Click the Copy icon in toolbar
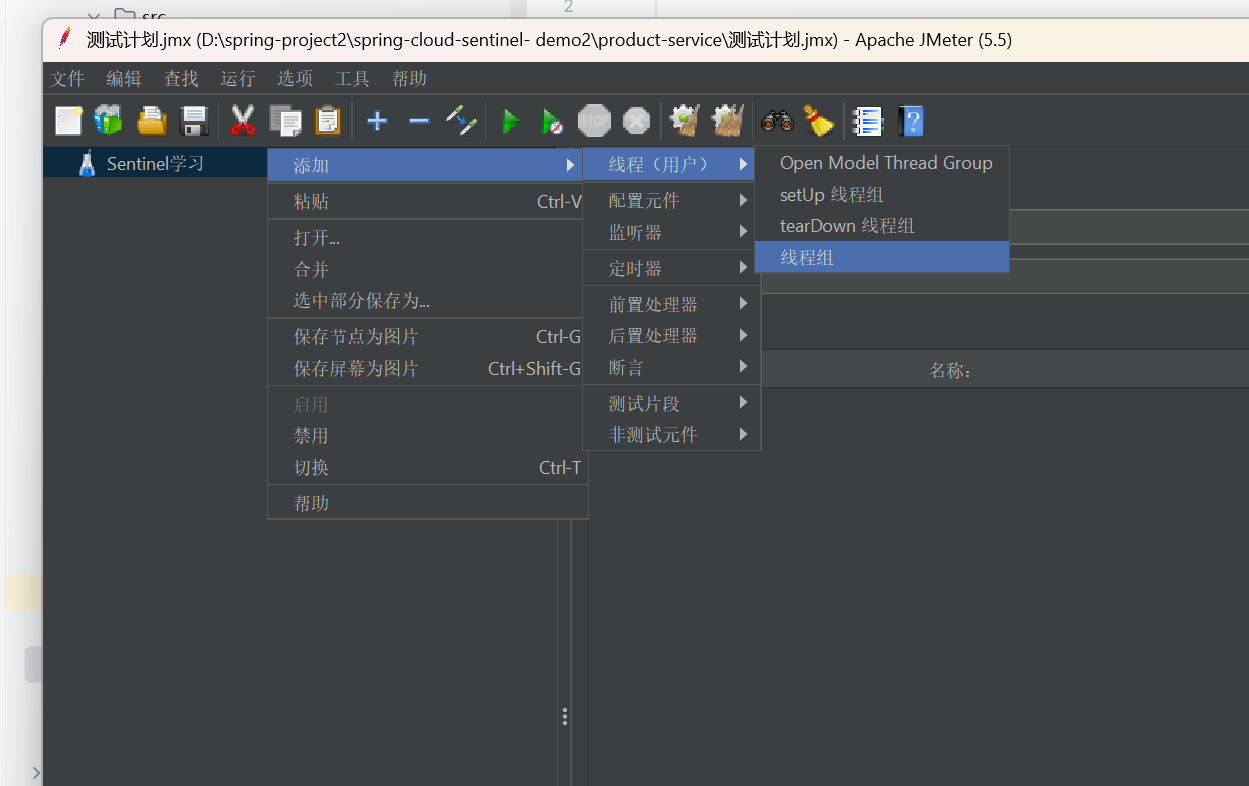The image size is (1249, 786). [285, 121]
